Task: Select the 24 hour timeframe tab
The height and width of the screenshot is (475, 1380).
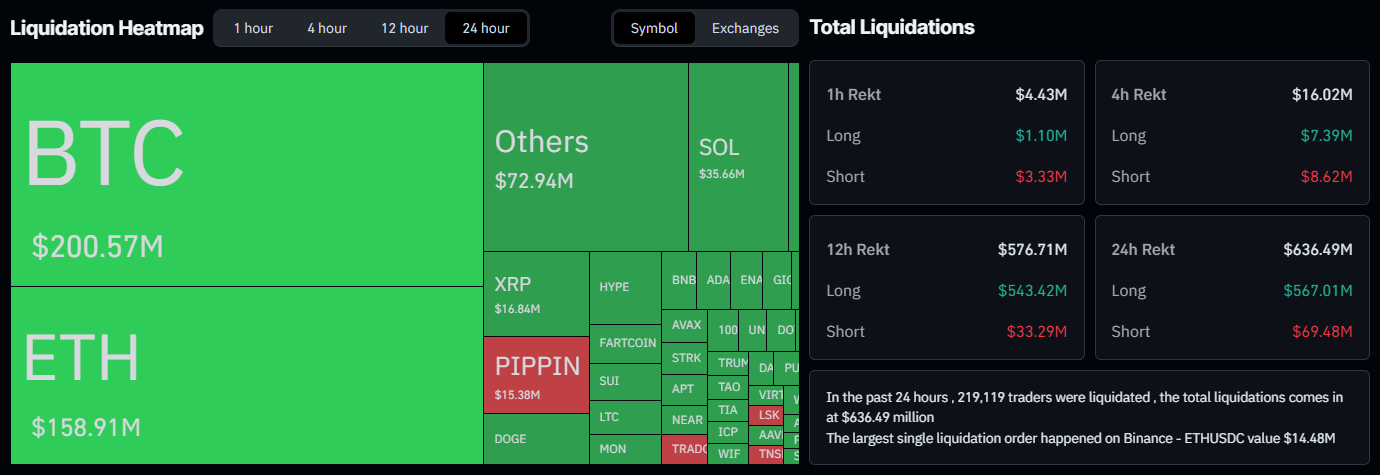Action: pos(486,28)
